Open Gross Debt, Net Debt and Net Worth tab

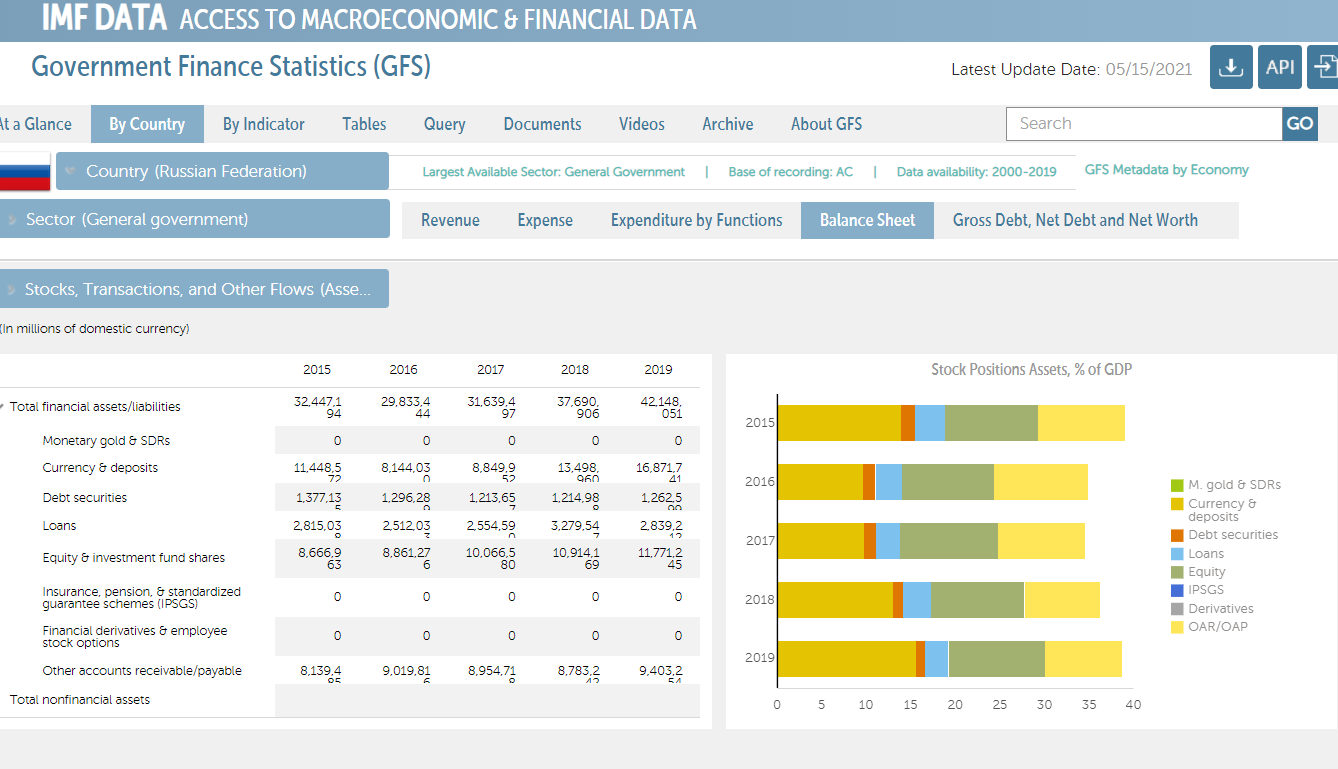tap(1075, 220)
